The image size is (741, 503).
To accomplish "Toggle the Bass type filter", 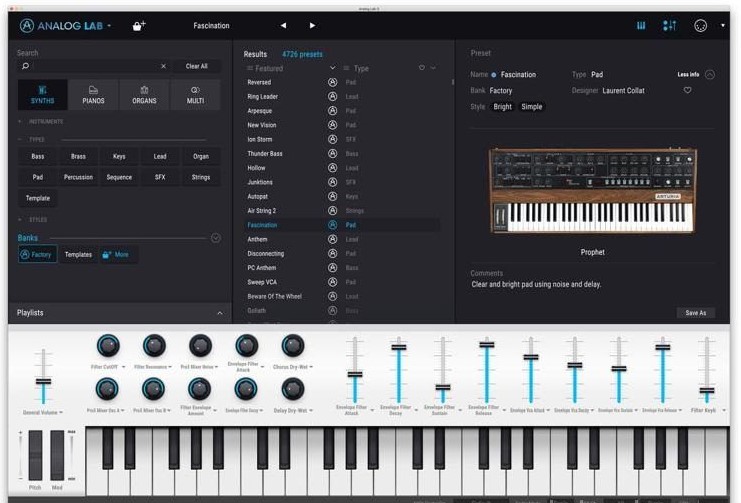I will [x=38, y=156].
